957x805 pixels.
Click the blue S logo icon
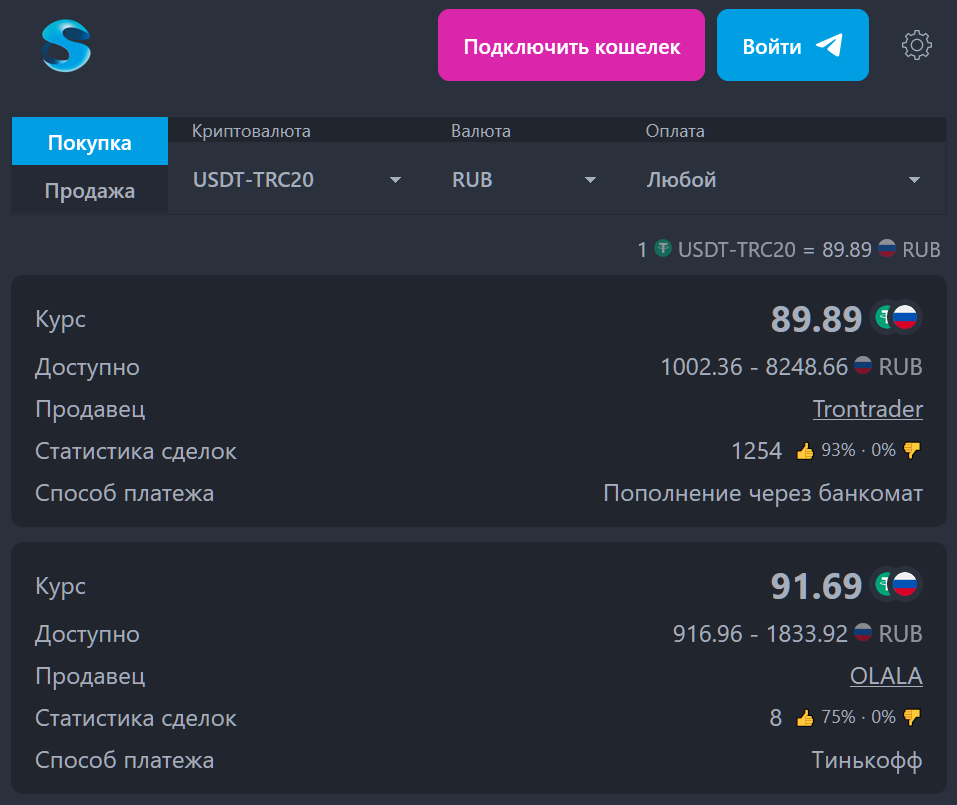pyautogui.click(x=66, y=46)
